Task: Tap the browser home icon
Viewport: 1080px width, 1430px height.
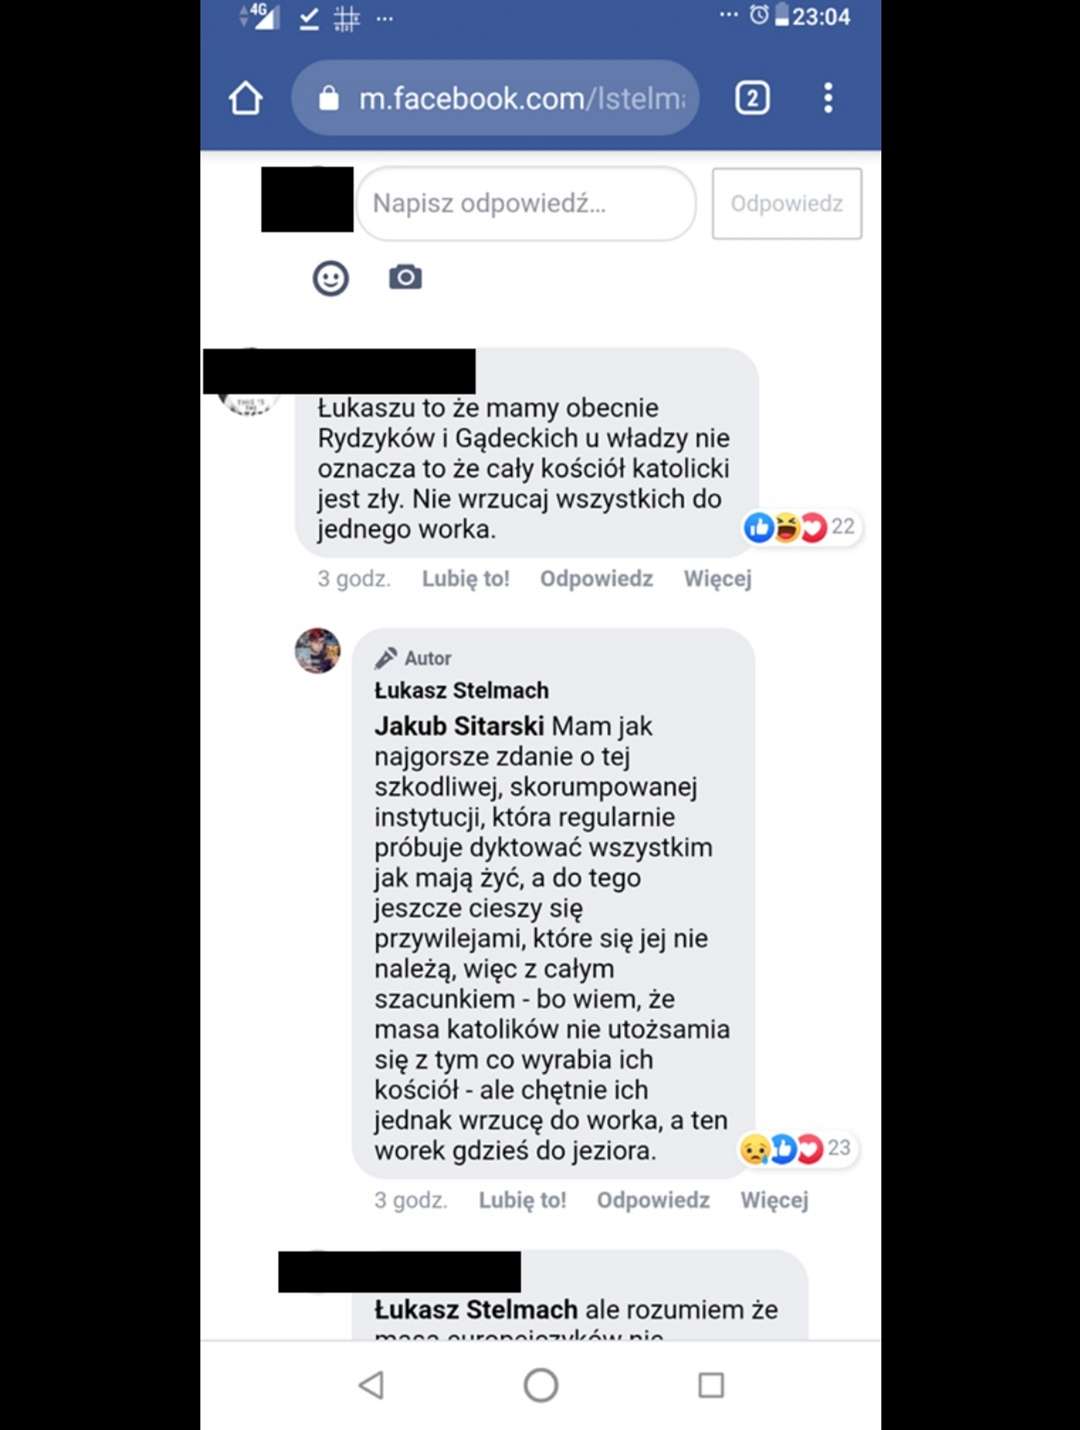Action: click(246, 98)
